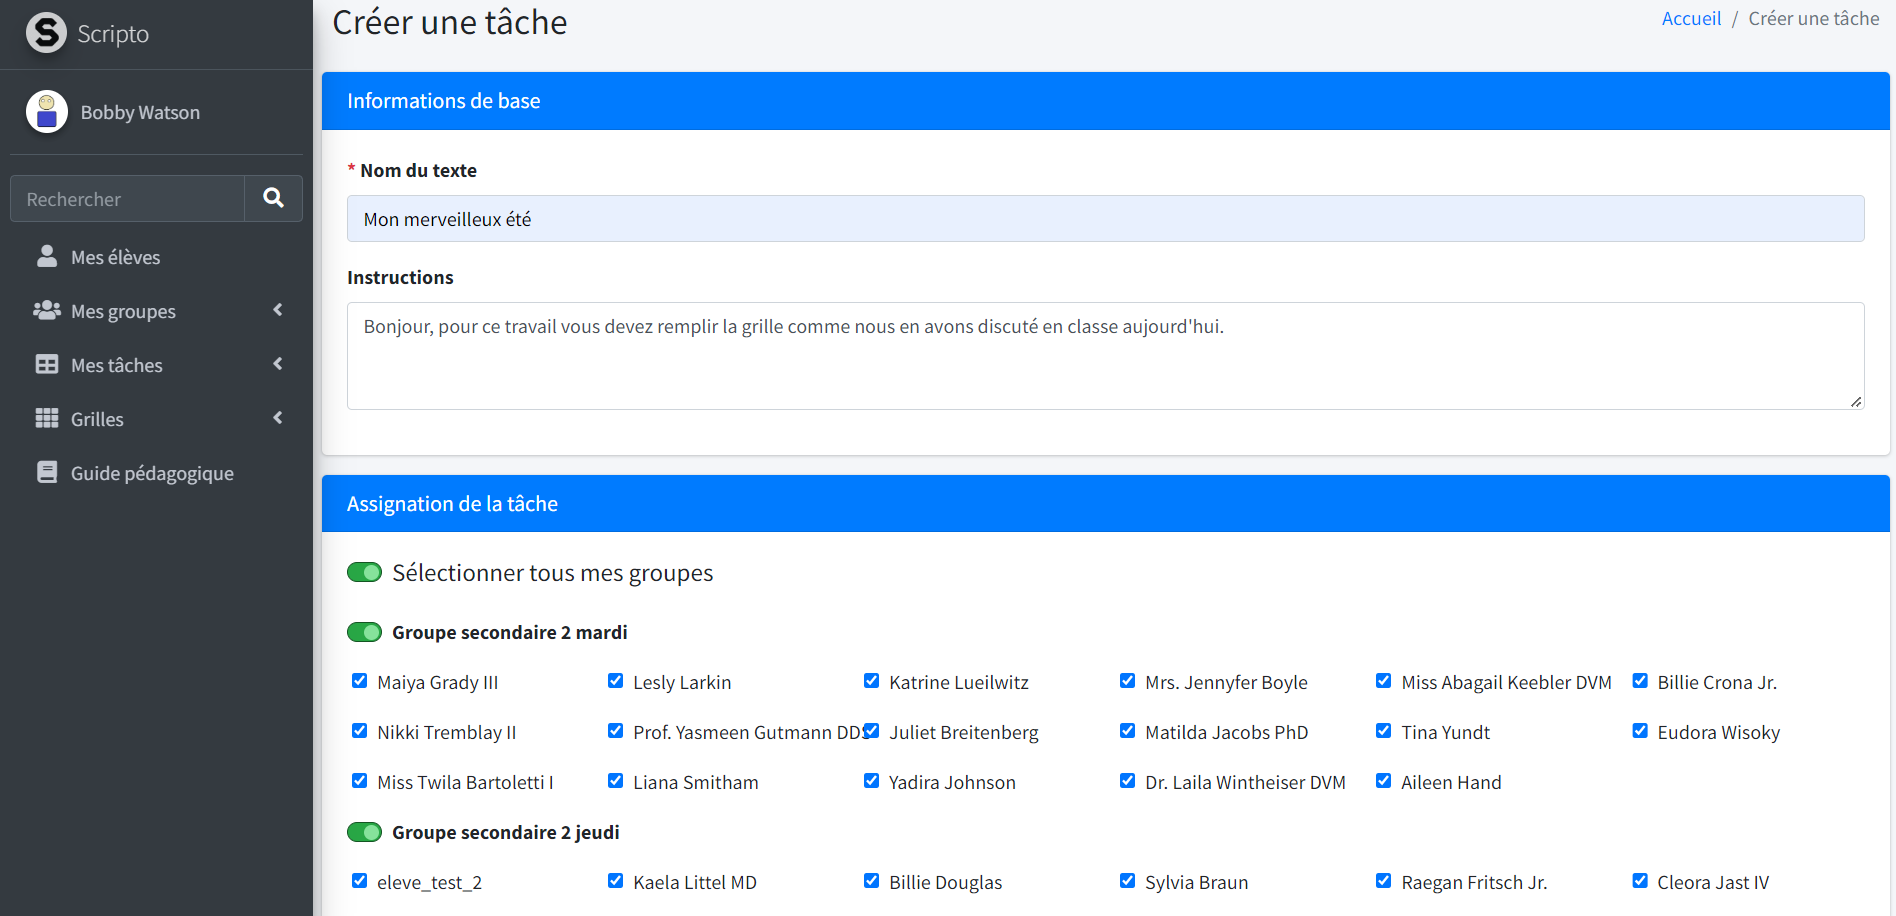The width and height of the screenshot is (1896, 916).
Task: Click the Mes groupes people icon
Action: (46, 311)
